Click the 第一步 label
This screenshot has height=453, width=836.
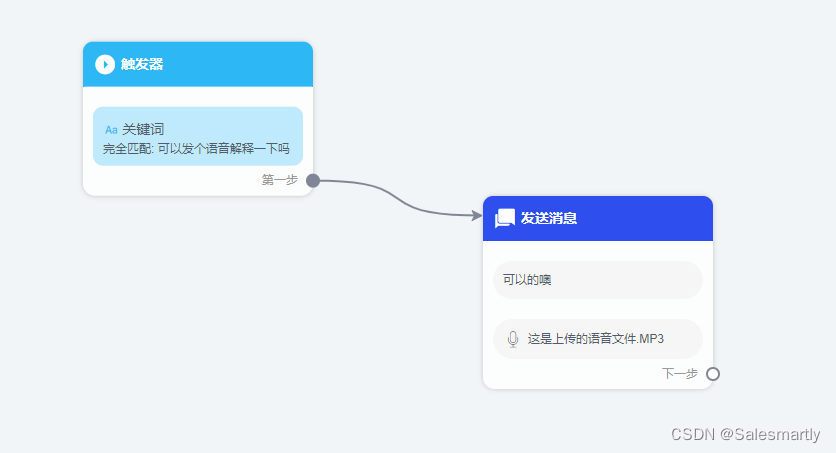coord(279,180)
